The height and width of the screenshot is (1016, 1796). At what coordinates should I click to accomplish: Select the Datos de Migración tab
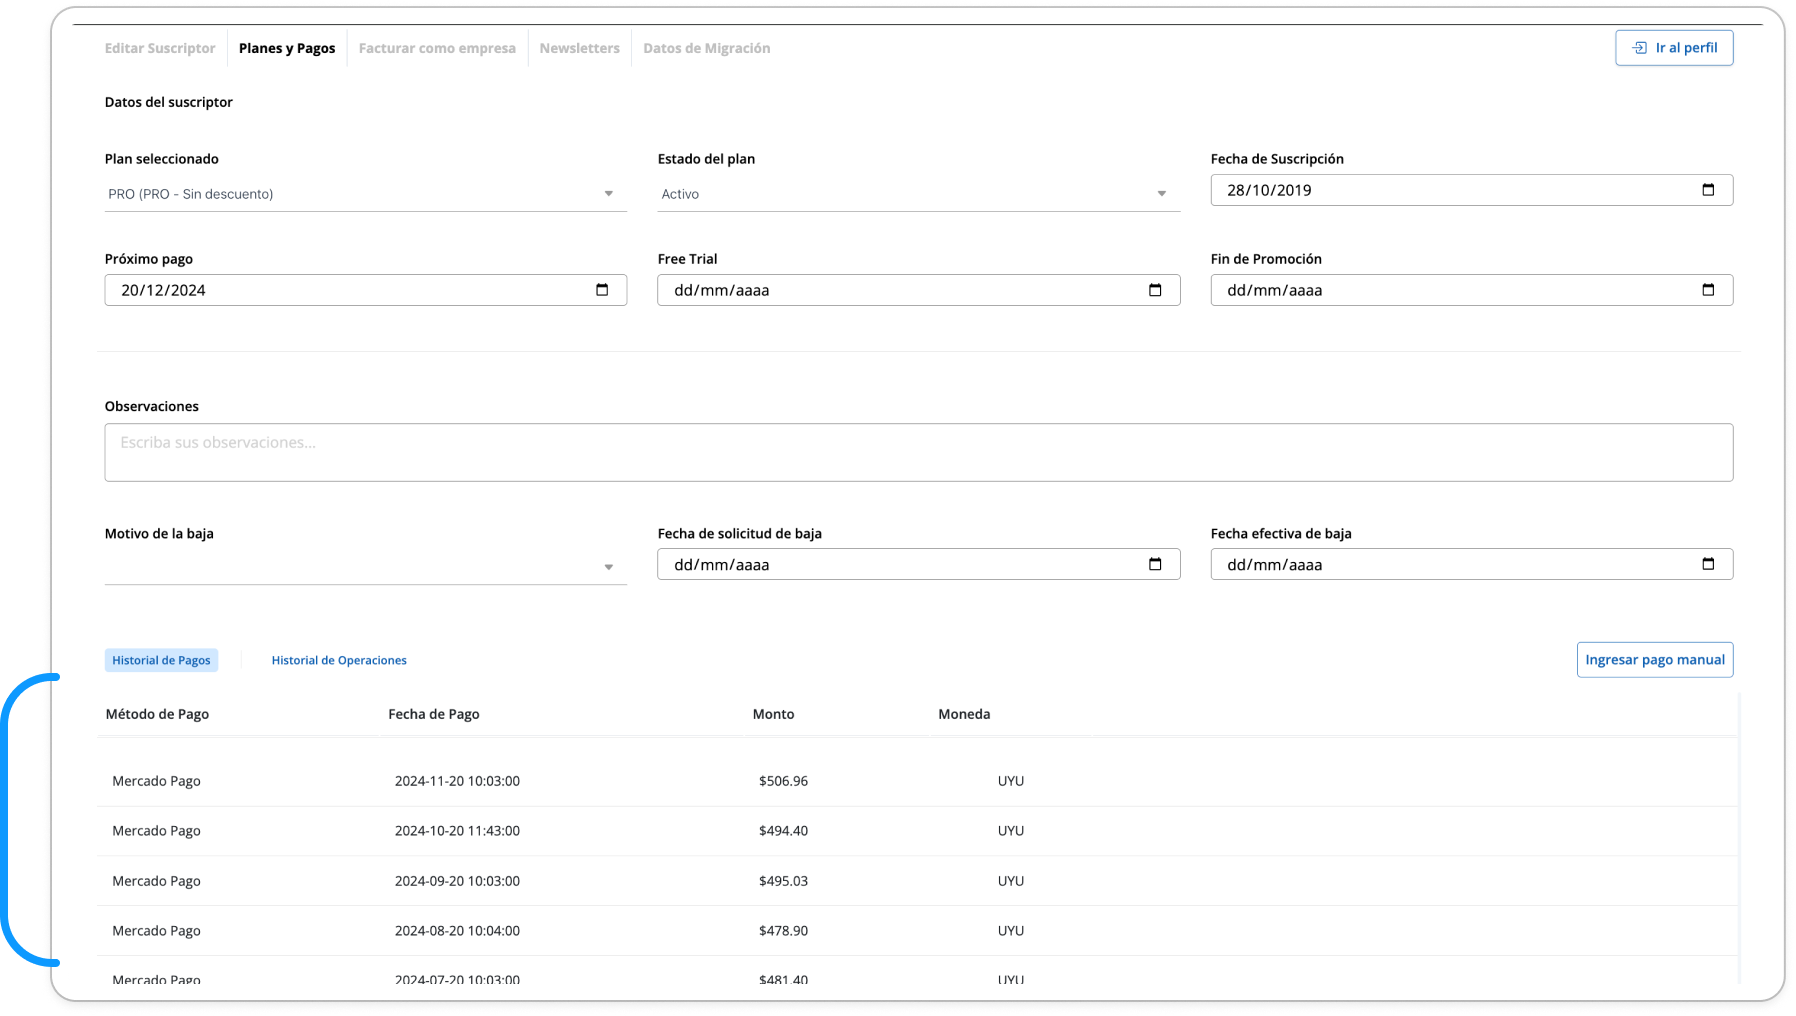[x=706, y=48]
